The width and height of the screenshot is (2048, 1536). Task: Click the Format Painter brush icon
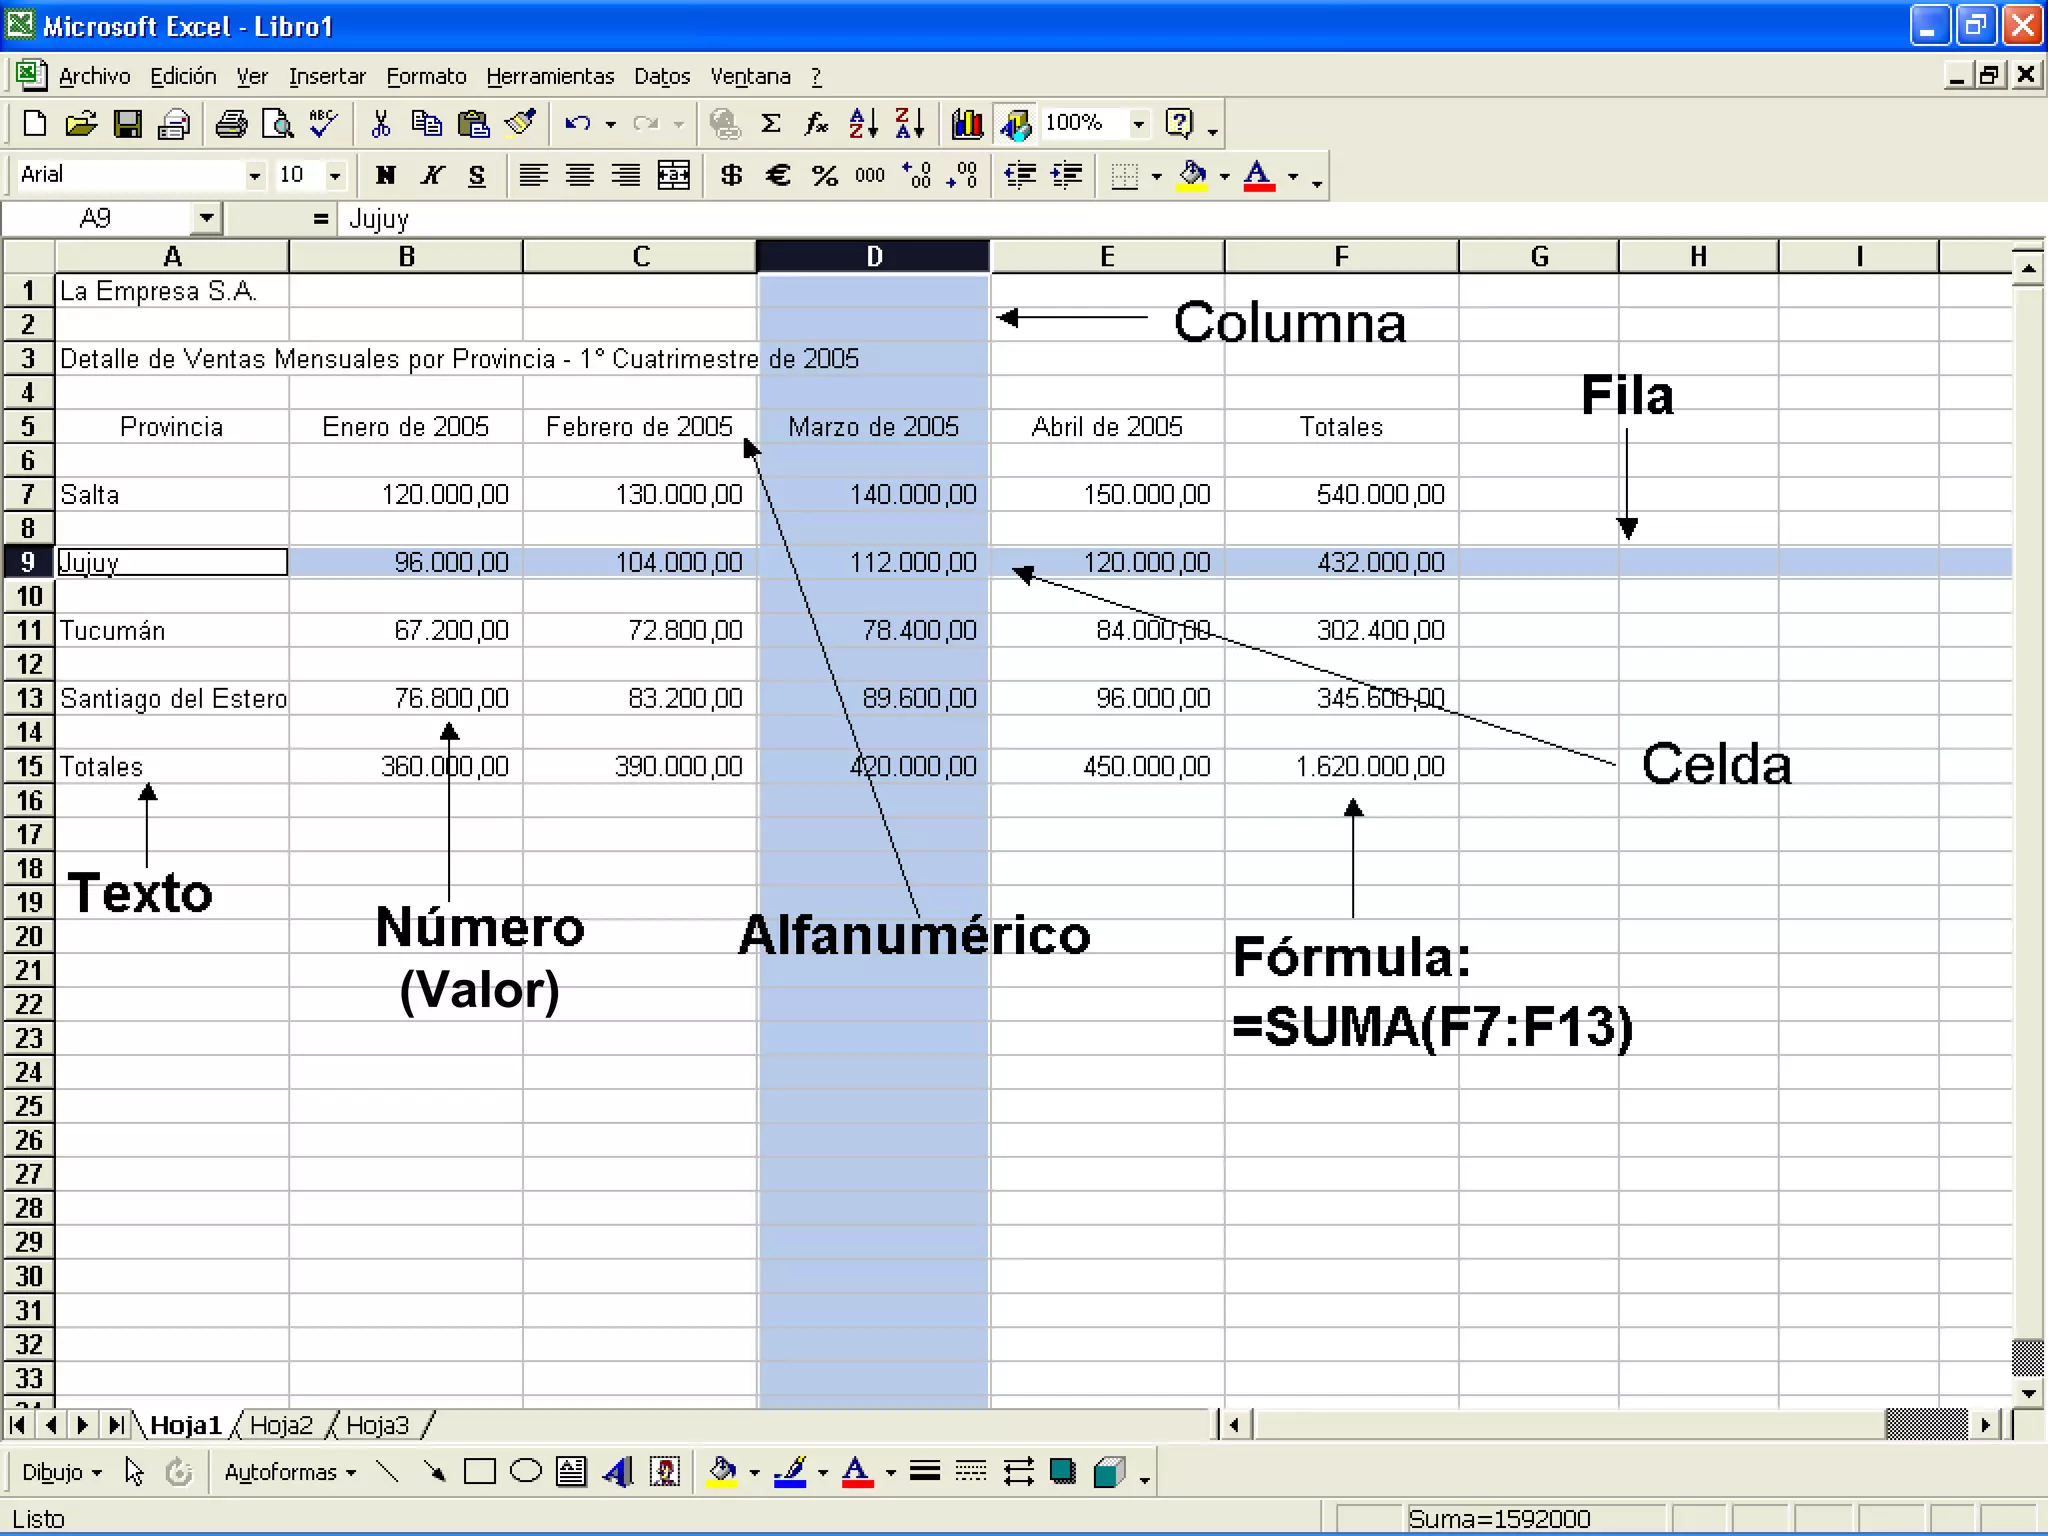tap(520, 124)
